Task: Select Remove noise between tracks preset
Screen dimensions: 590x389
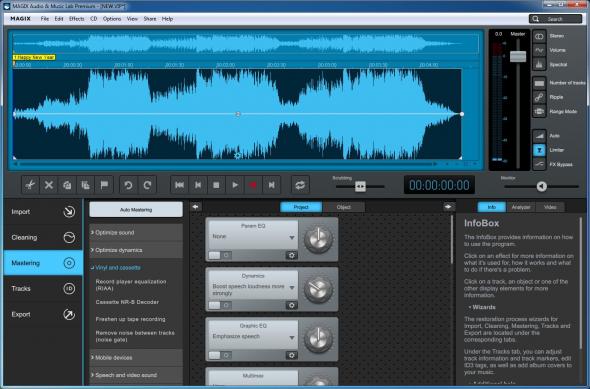Action: click(x=135, y=336)
